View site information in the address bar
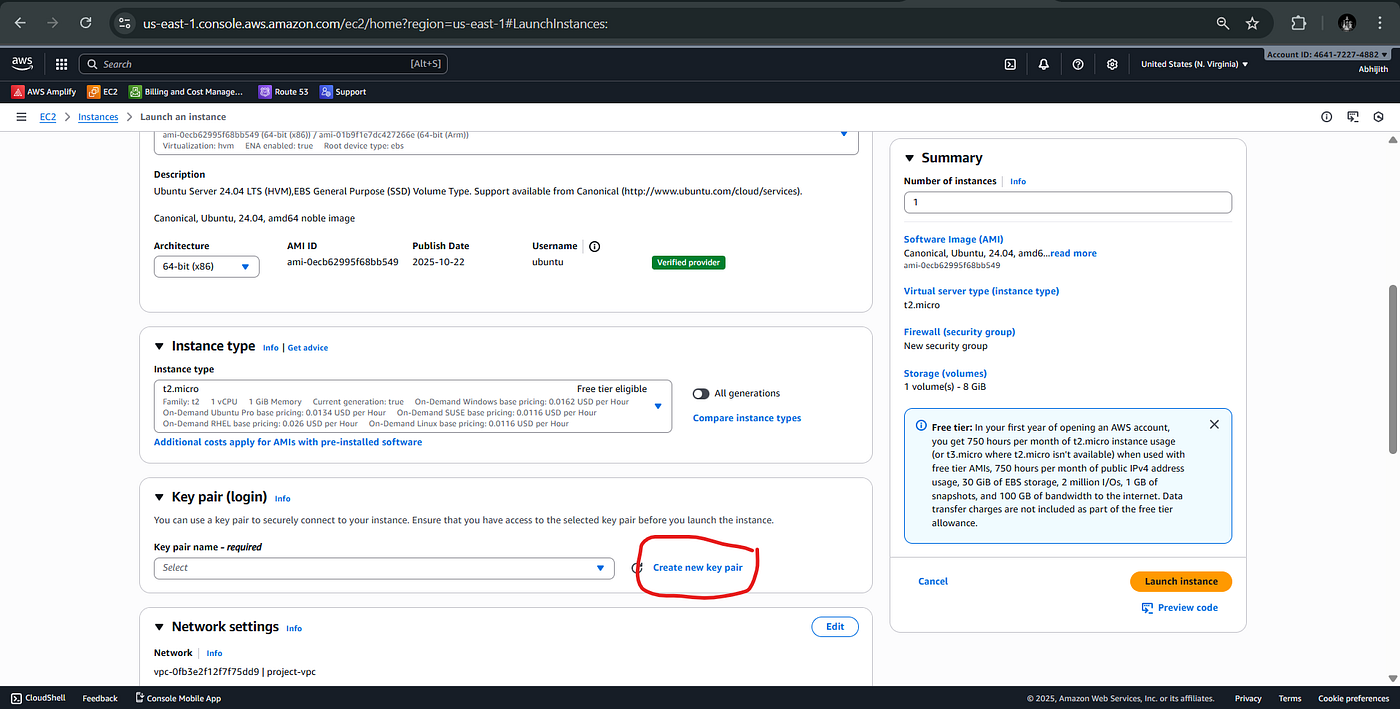This screenshot has height=709, width=1400. pos(124,22)
